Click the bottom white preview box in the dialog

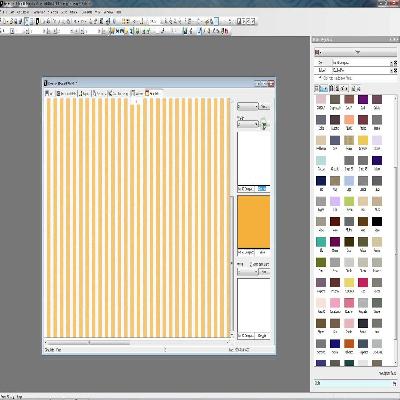253,305
